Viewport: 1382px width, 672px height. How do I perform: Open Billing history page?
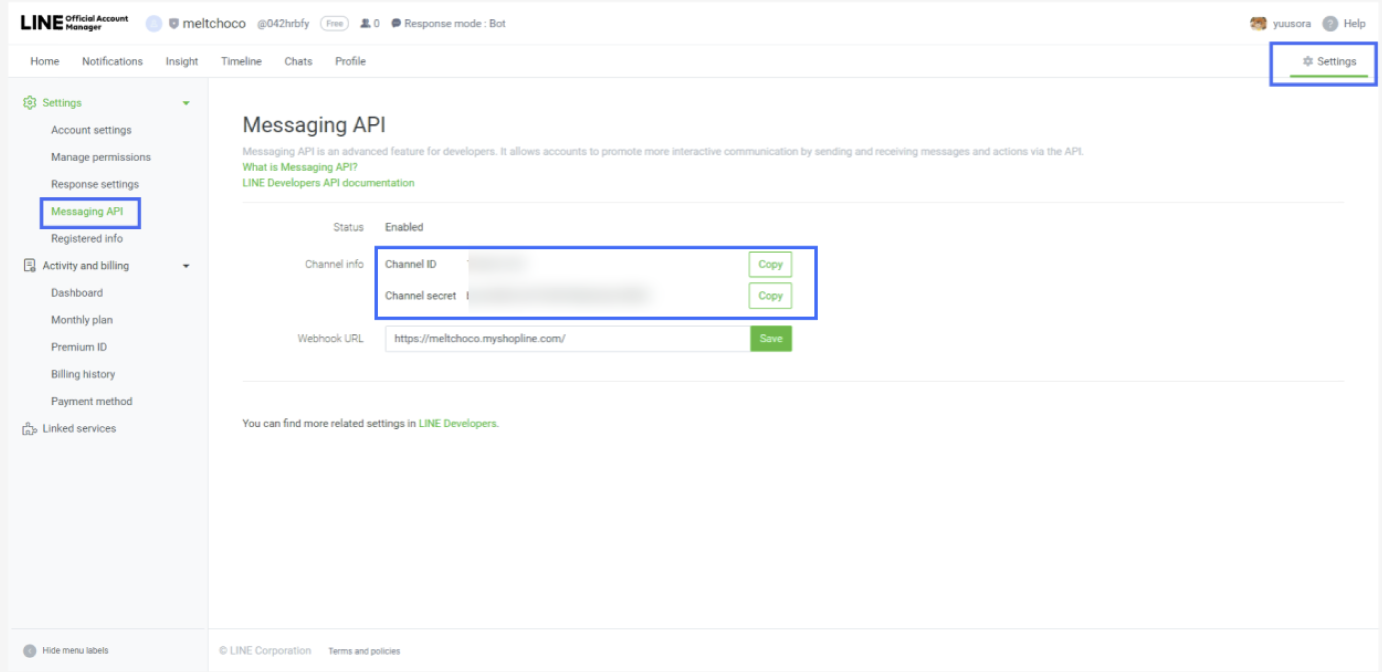point(83,374)
